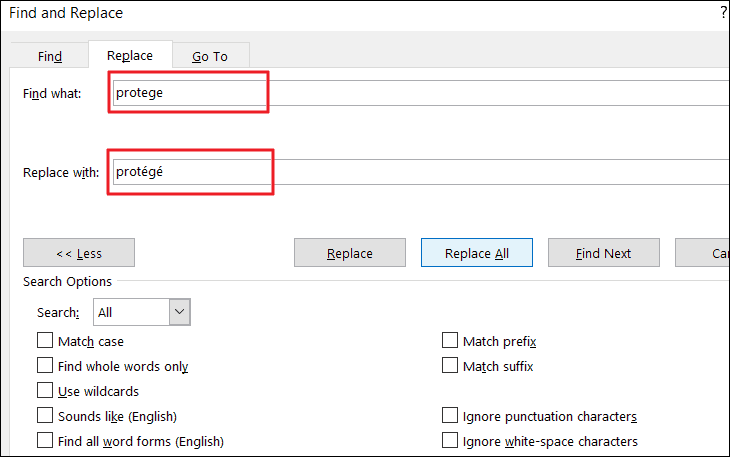Tick the Match prefix checkbox

pos(450,341)
